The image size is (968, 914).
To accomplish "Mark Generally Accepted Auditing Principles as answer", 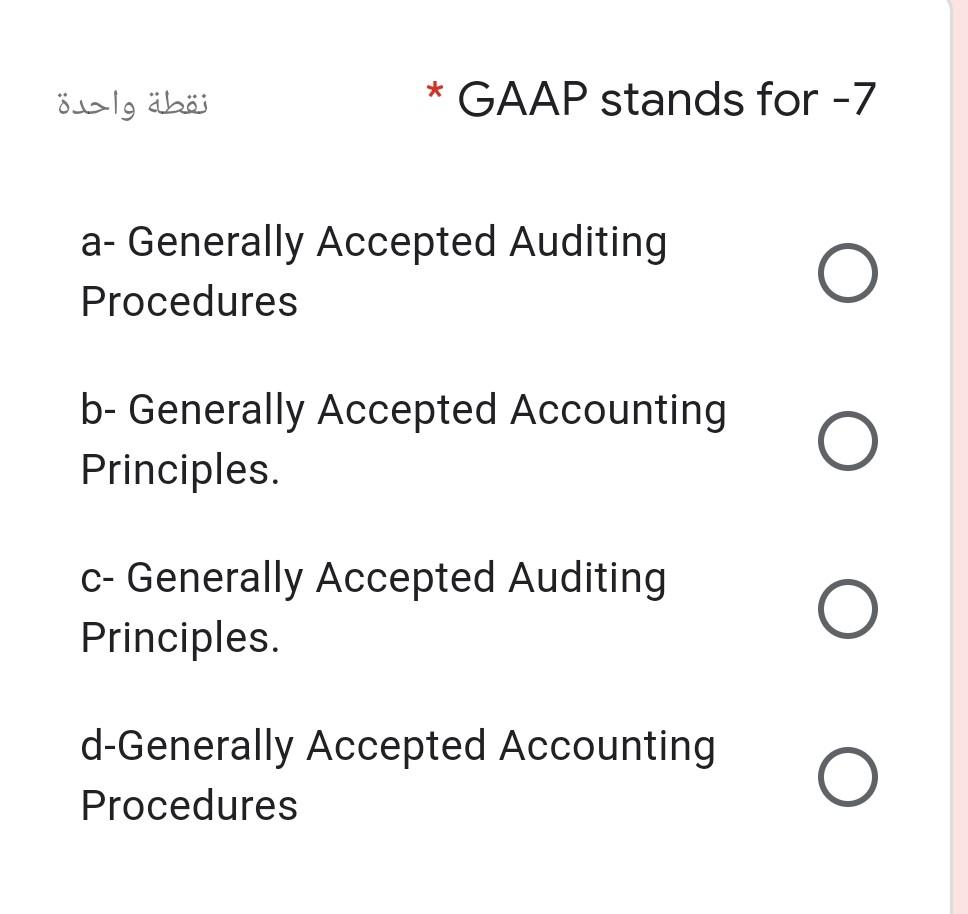I will click(848, 607).
